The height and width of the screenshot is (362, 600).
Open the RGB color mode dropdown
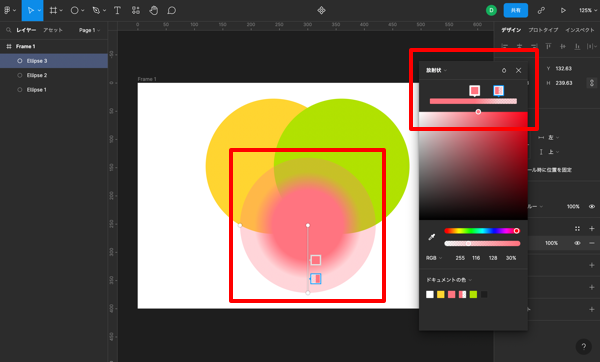(x=434, y=258)
